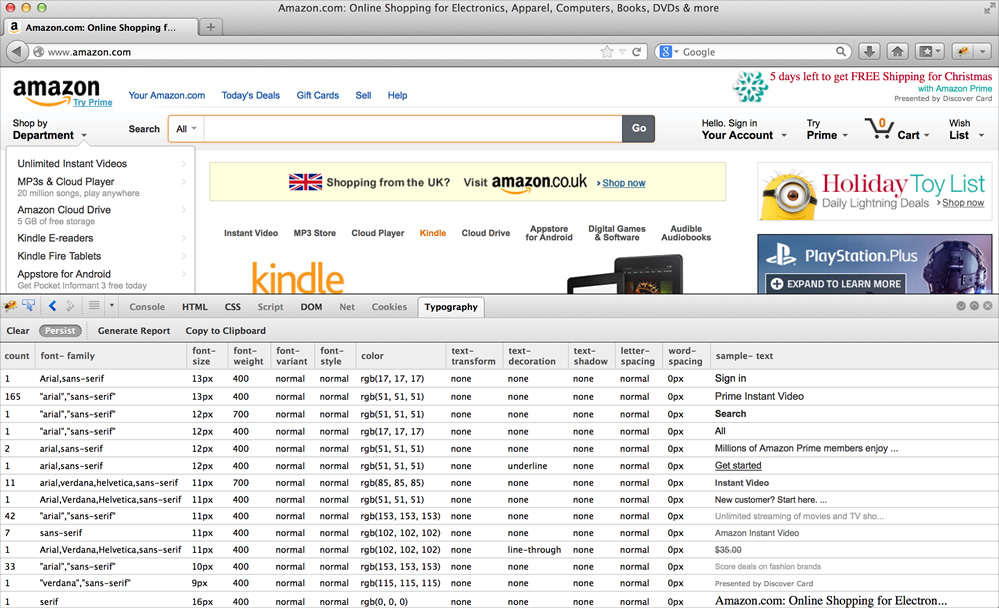This screenshot has height=608, width=999.
Task: Click the Your Amazon.com link
Action: pos(167,96)
